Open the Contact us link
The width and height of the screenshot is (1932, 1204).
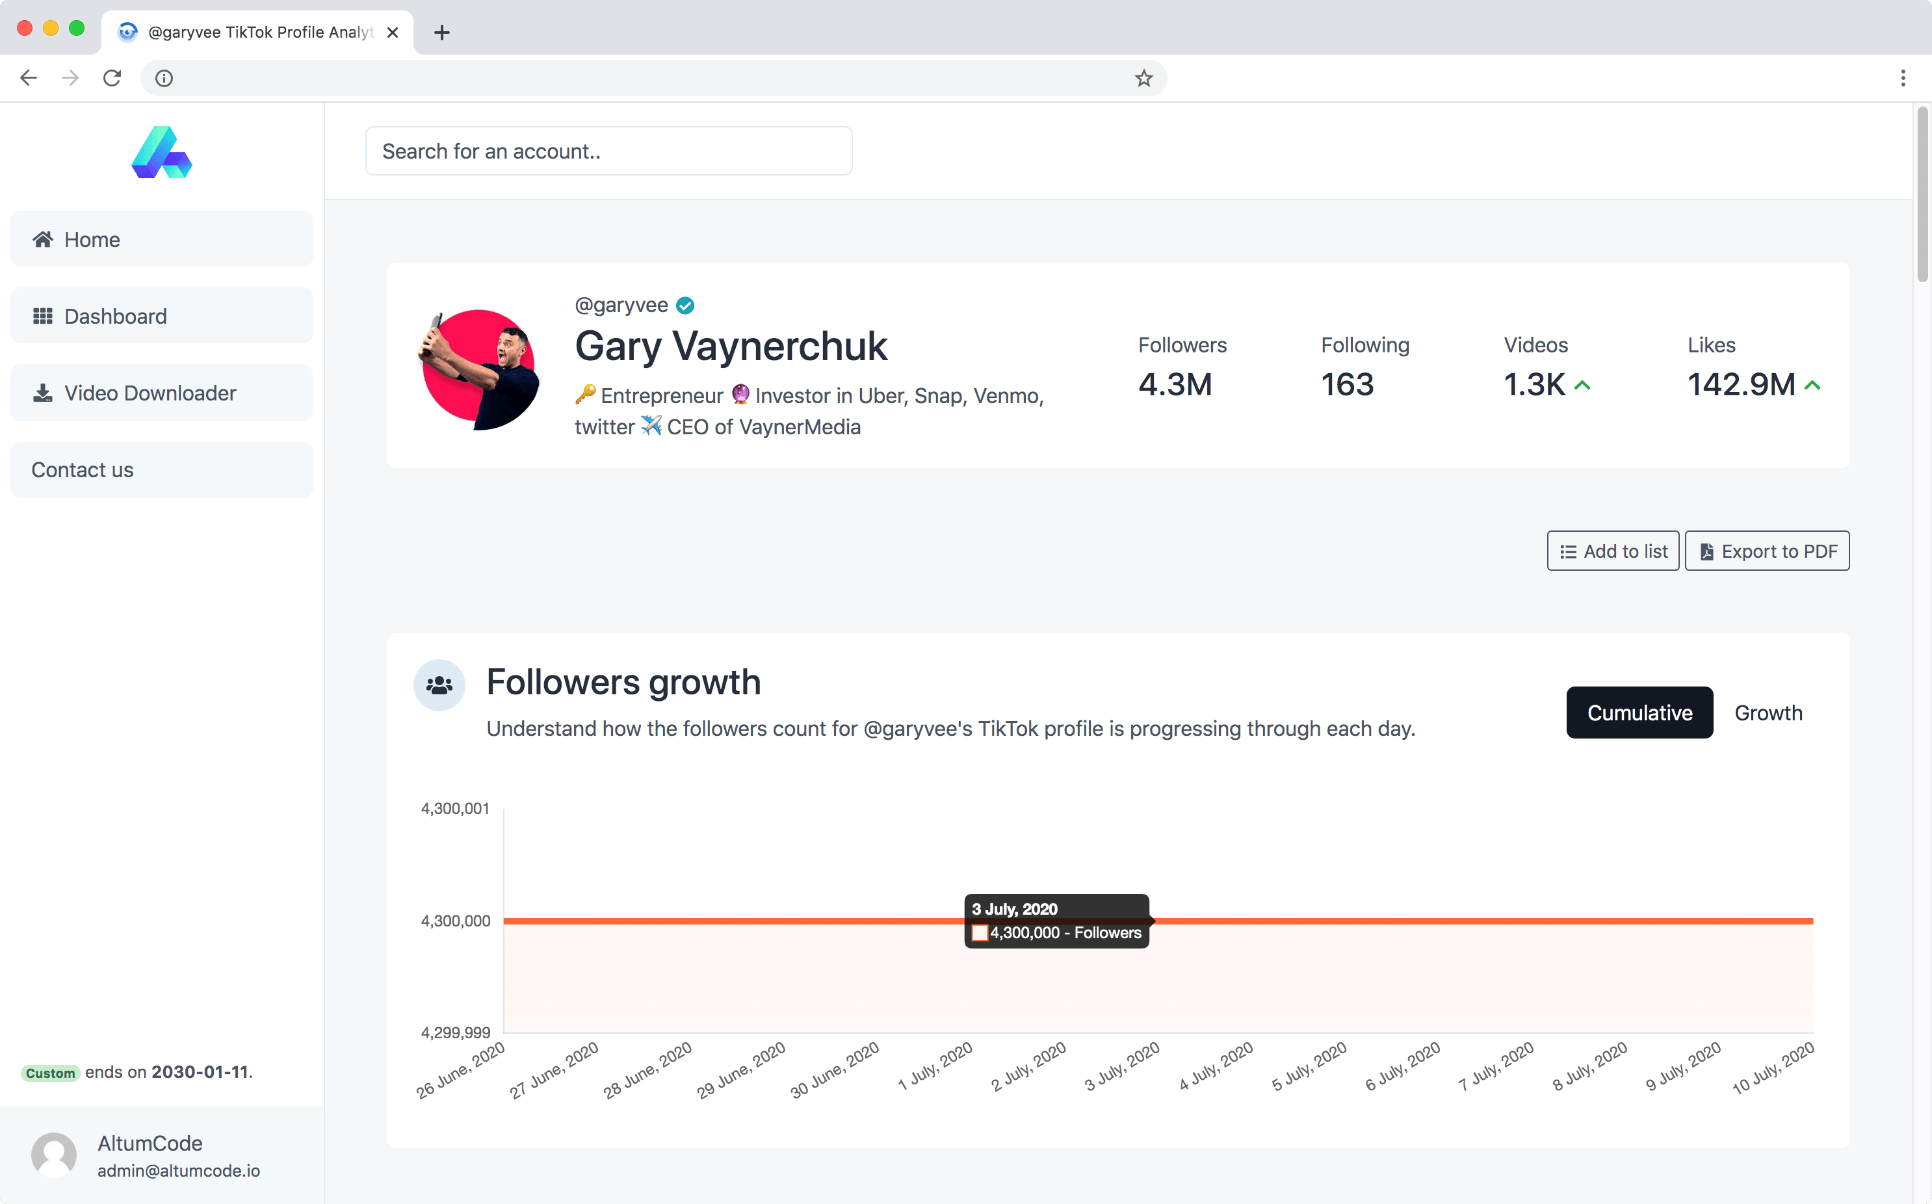tap(161, 470)
